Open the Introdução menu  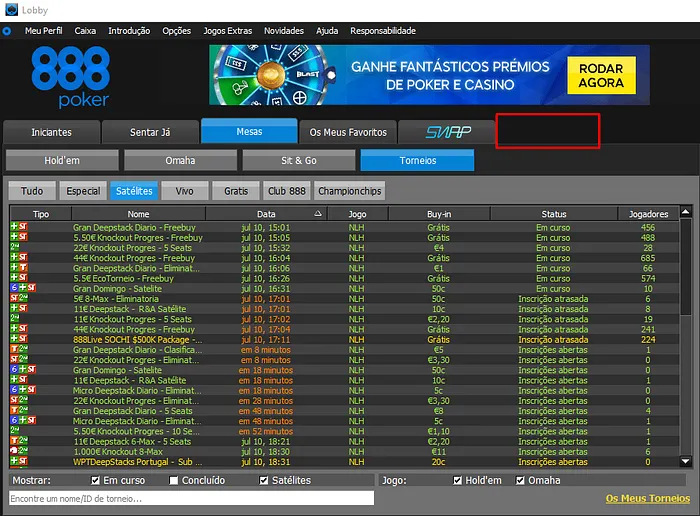129,31
